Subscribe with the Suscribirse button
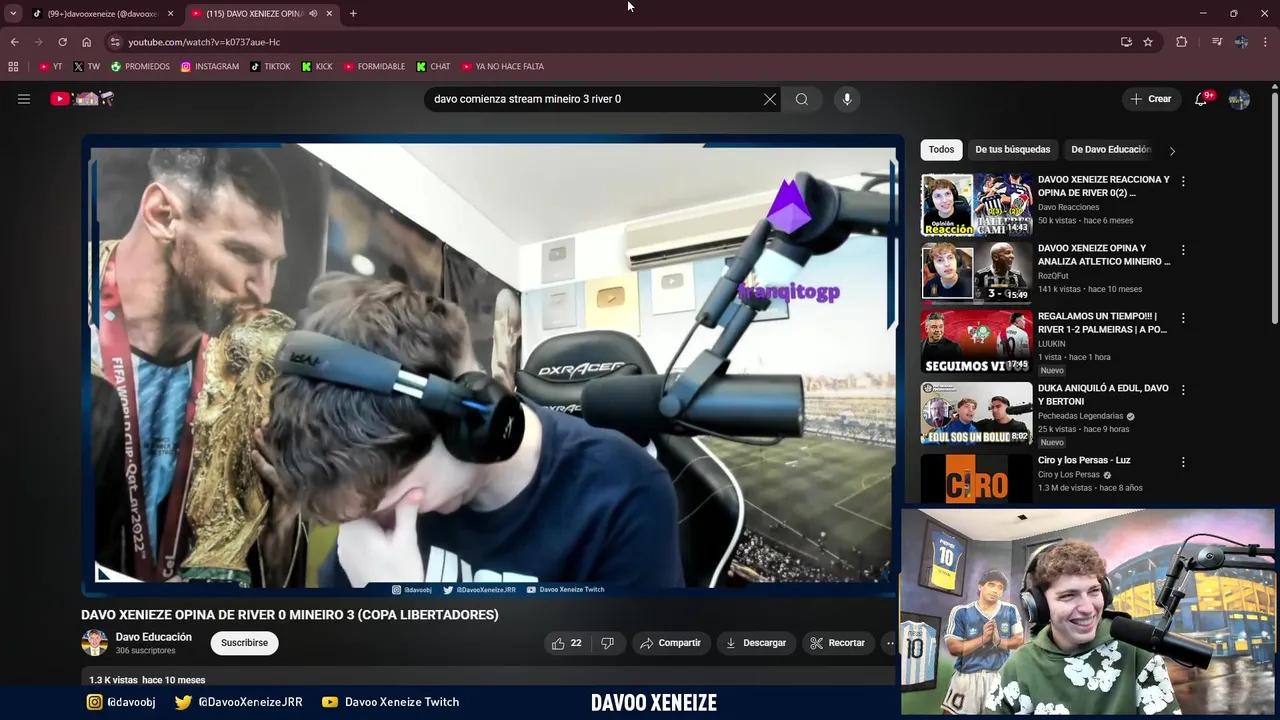This screenshot has width=1280, height=720. (244, 643)
